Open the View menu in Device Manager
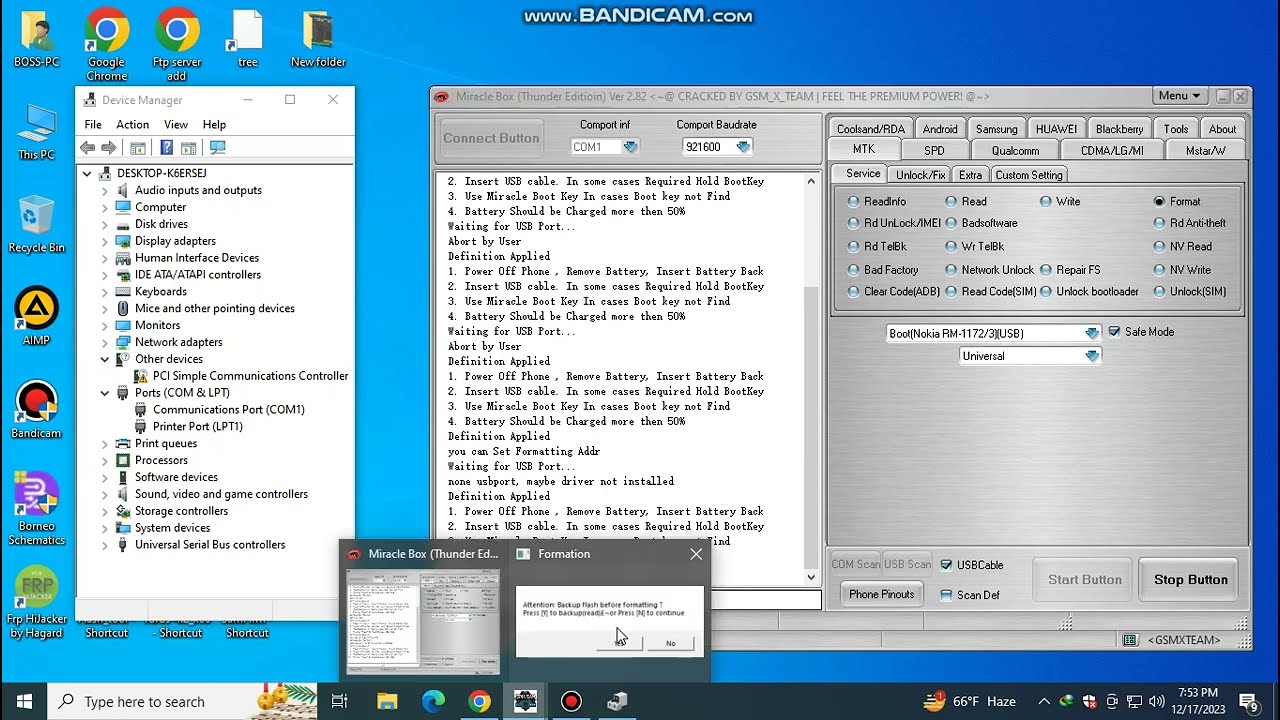This screenshot has height=720, width=1280. coord(176,124)
